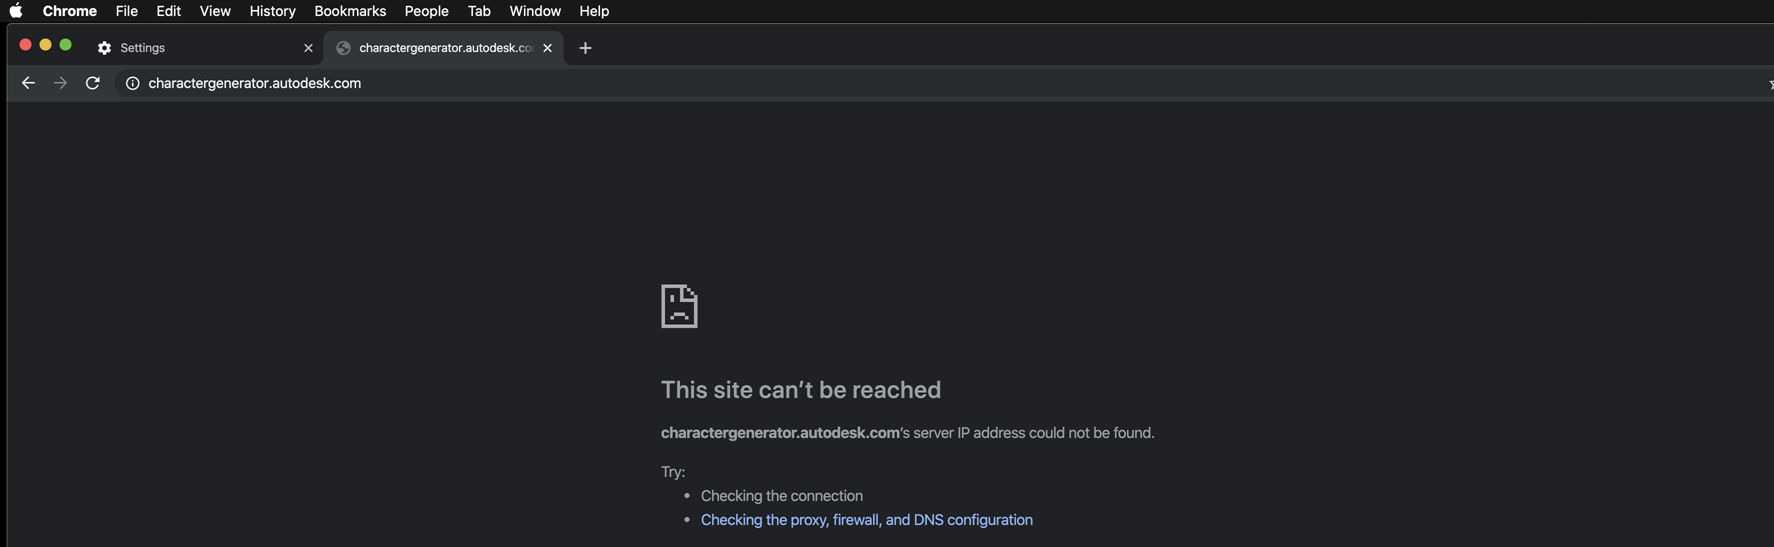Reload the current page
This screenshot has width=1774, height=547.
click(93, 83)
